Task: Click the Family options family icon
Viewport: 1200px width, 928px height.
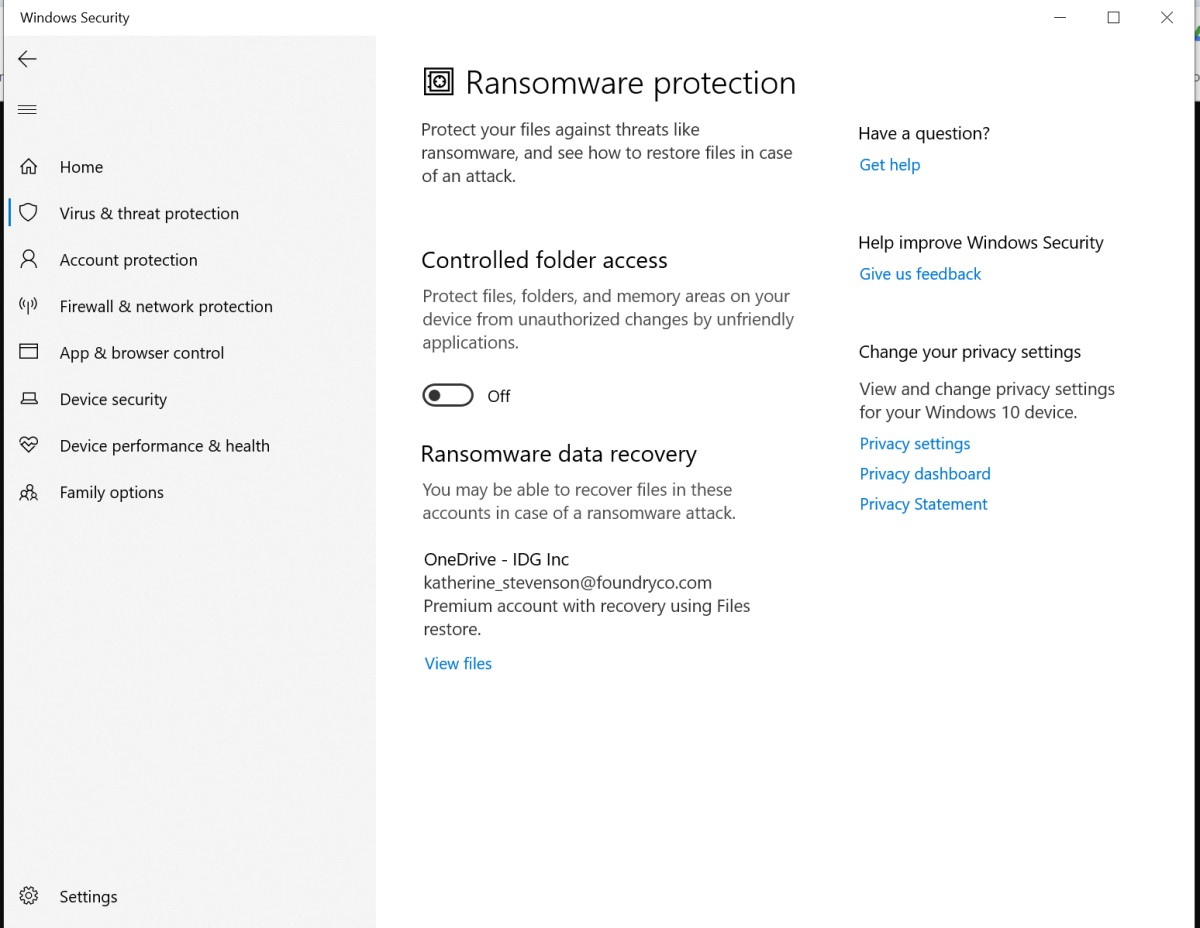Action: [x=29, y=492]
